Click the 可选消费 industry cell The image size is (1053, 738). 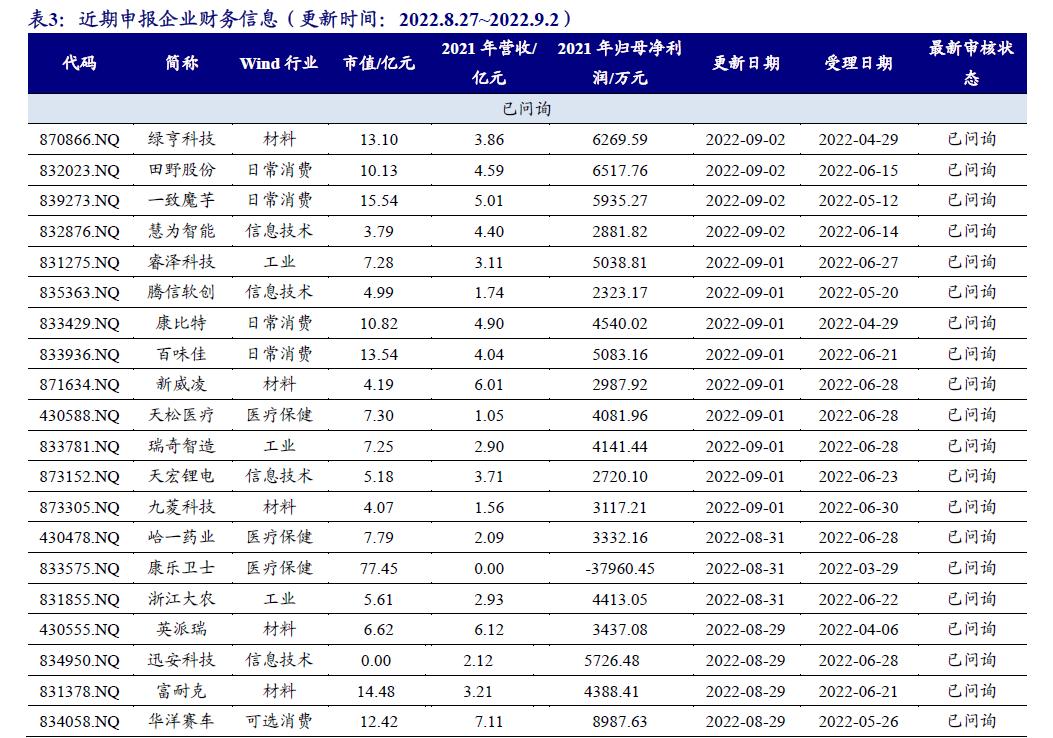click(279, 721)
